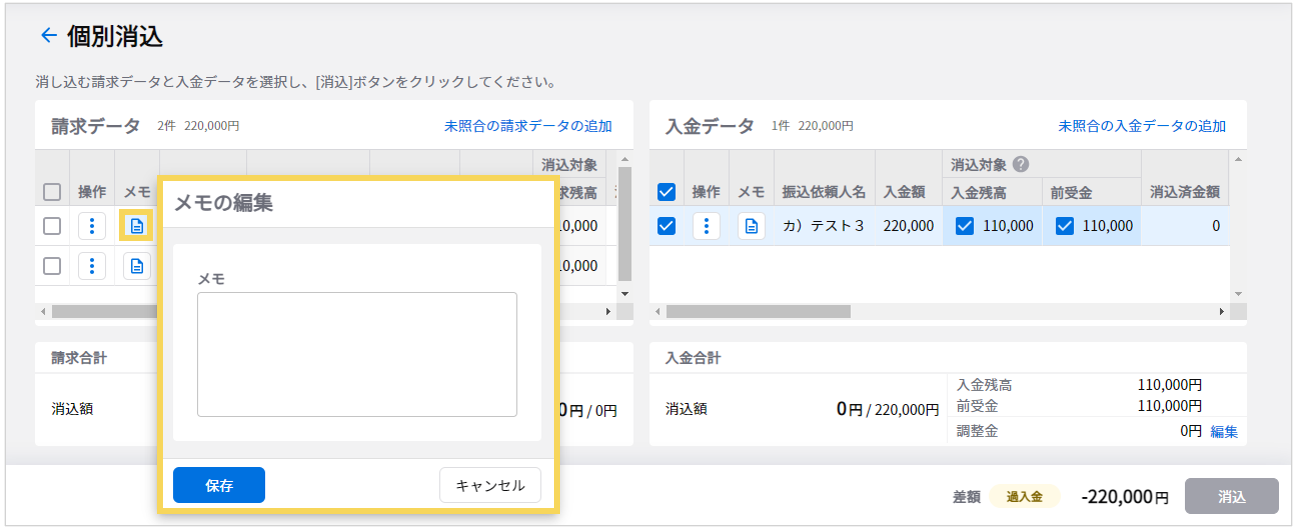Click the help icon beside 消込対象
Image resolution: width=1296 pixels, height=530 pixels.
click(1021, 165)
